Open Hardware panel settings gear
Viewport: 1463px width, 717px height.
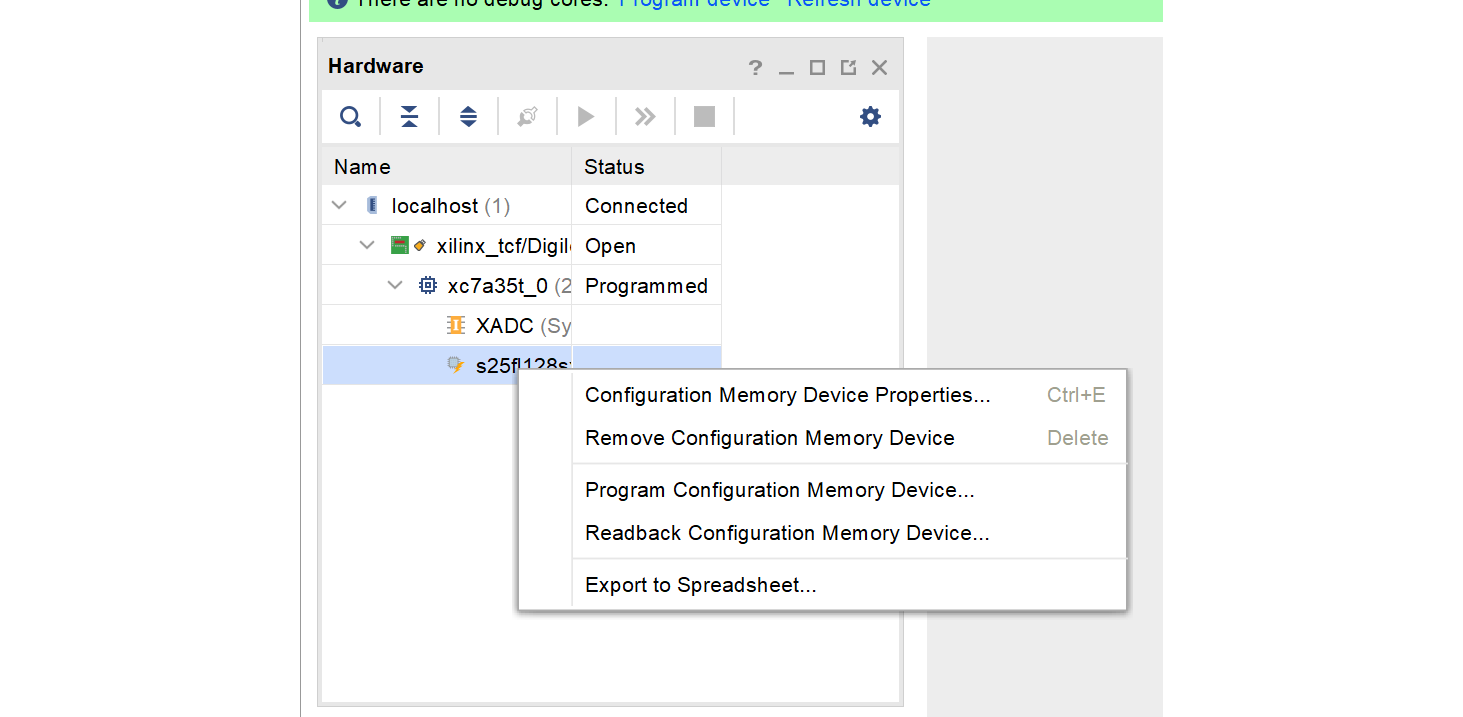tap(870, 117)
